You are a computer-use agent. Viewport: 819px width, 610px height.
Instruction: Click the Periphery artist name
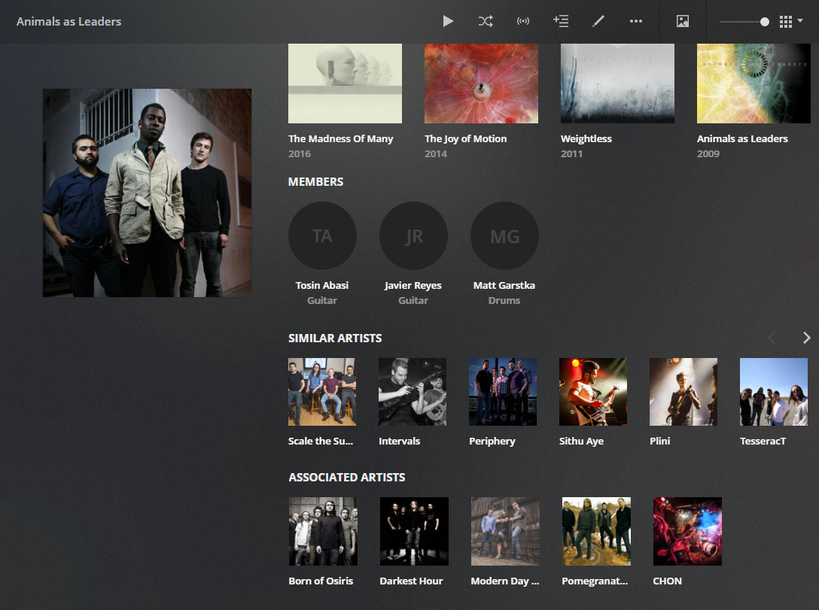coord(492,441)
